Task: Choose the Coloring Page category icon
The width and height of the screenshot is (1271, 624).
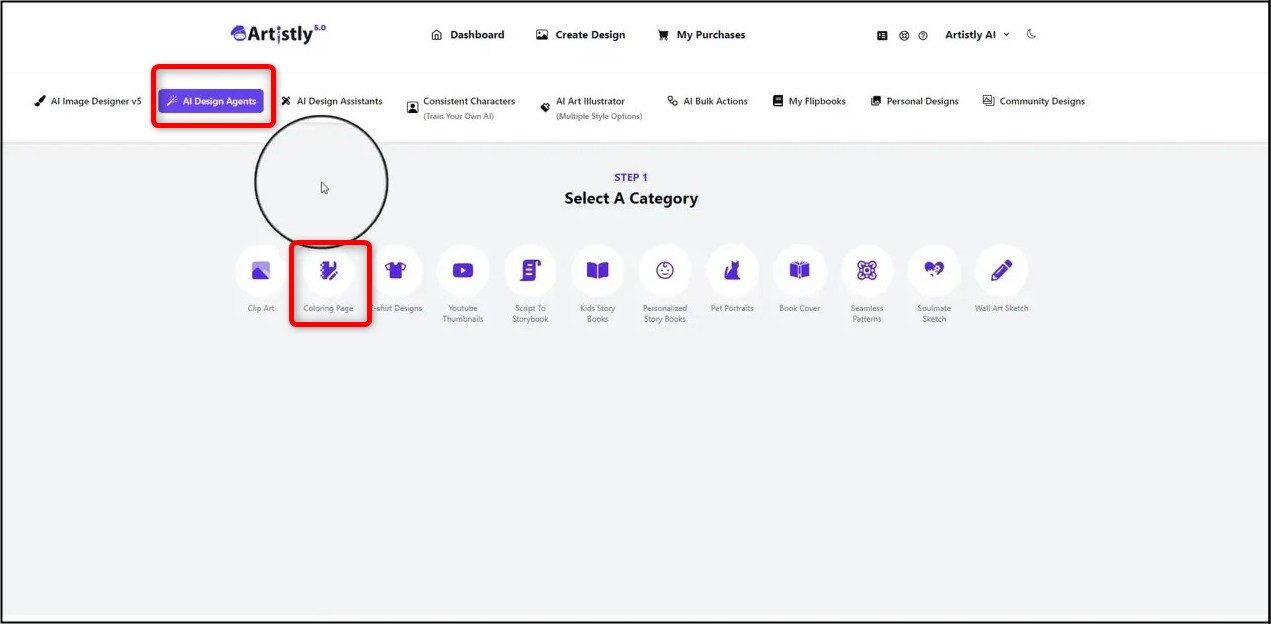Action: (329, 271)
